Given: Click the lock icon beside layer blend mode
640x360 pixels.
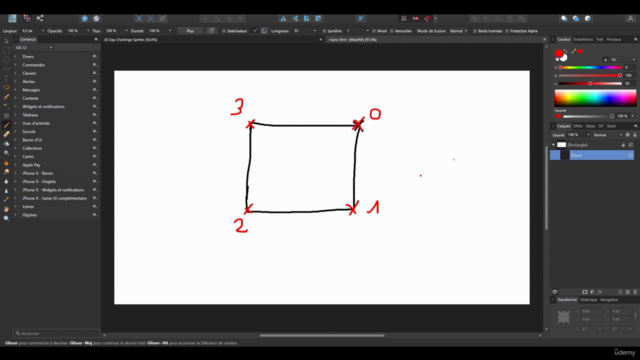Looking at the screenshot, I should point(635,135).
